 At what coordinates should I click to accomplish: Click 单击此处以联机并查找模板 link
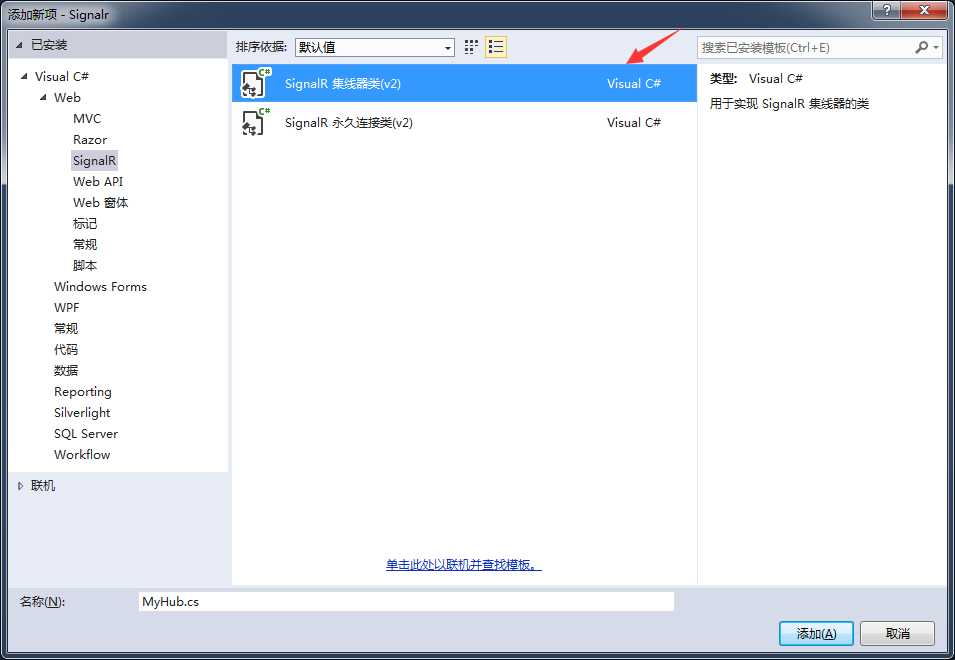coord(463,565)
